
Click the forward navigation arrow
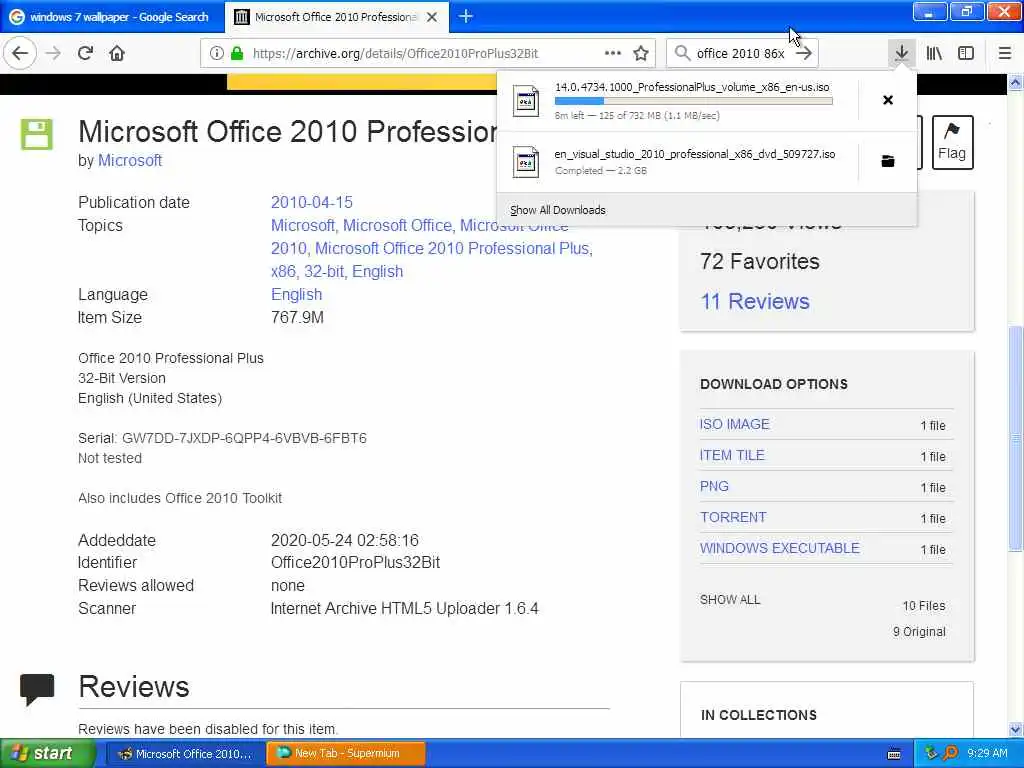(54, 53)
